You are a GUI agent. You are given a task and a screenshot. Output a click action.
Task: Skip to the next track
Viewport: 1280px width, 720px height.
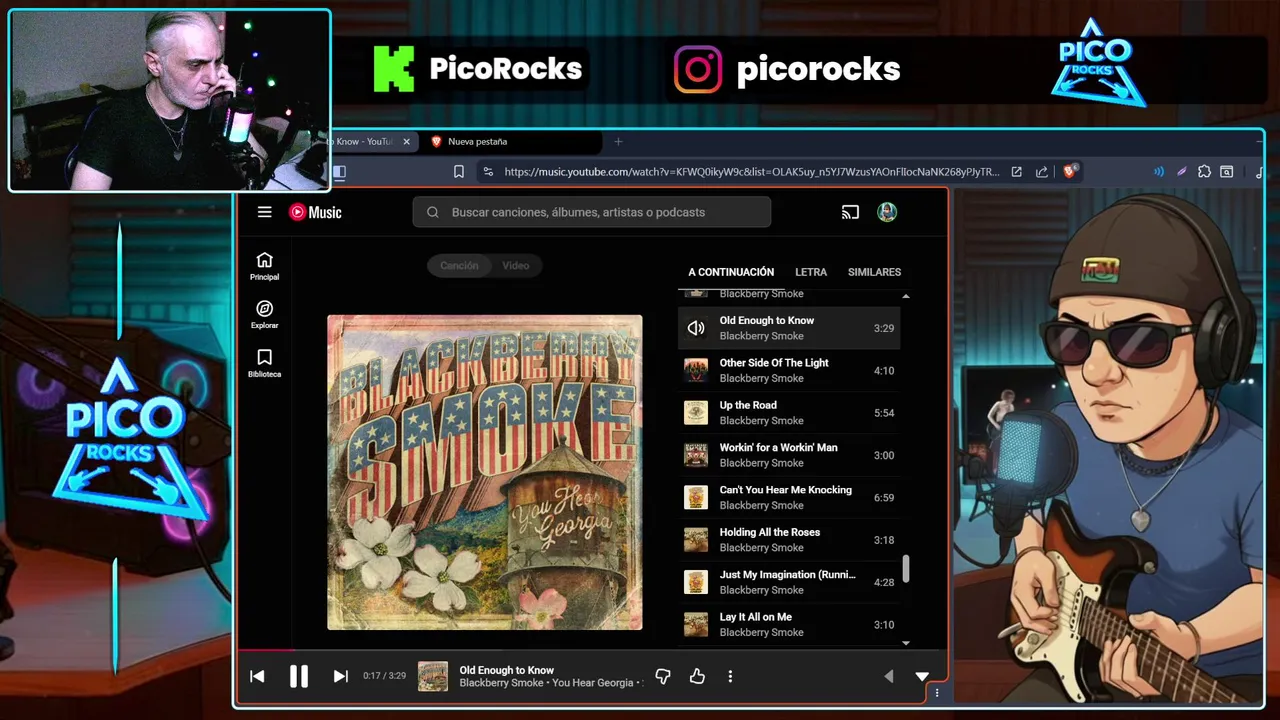pos(340,677)
